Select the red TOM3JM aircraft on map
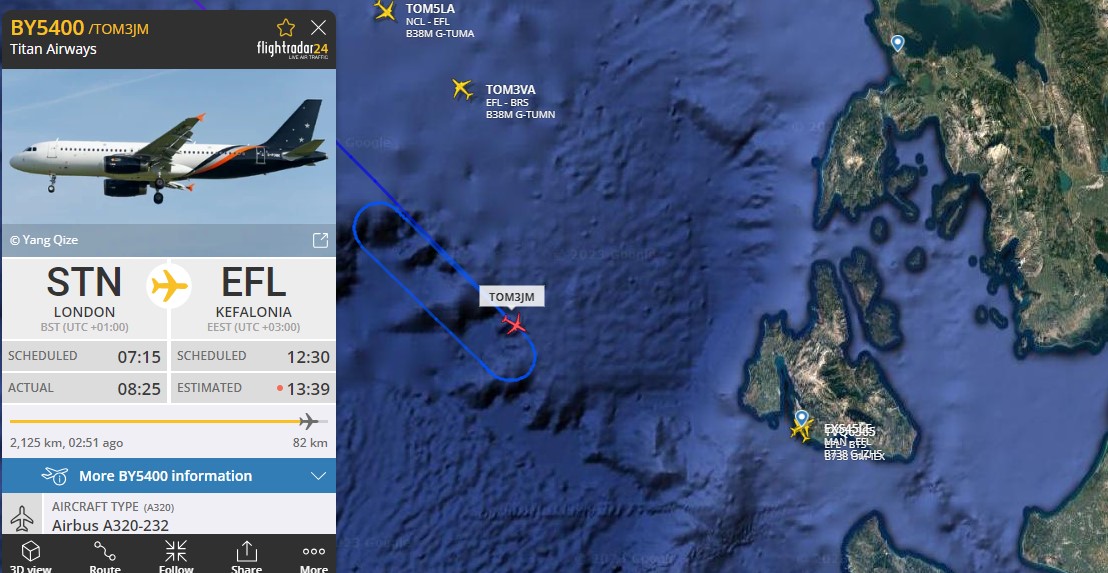This screenshot has width=1108, height=573. (x=514, y=324)
